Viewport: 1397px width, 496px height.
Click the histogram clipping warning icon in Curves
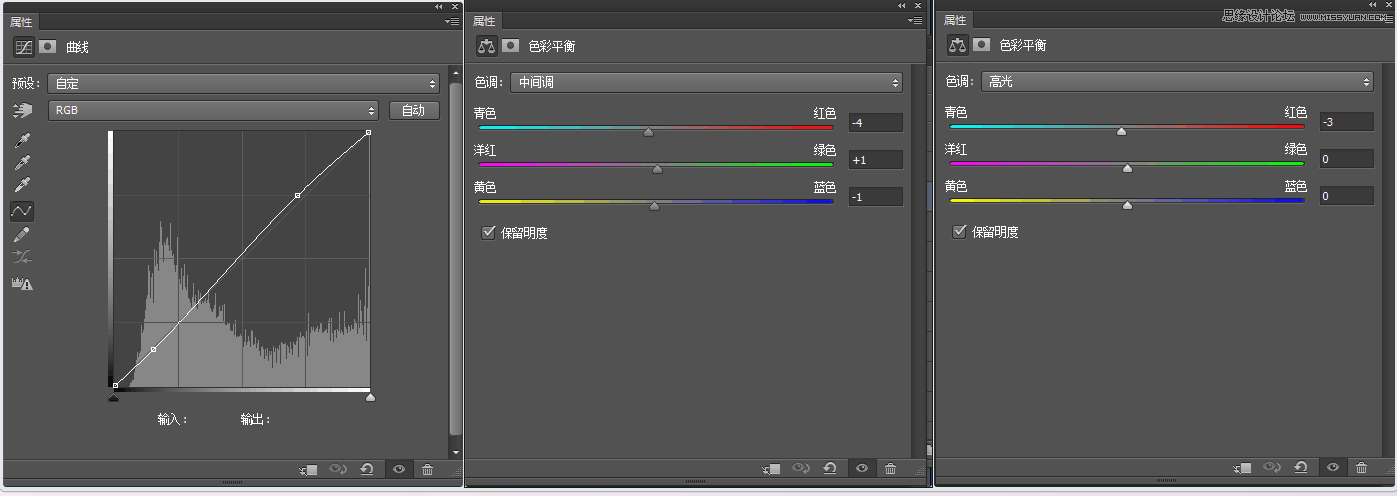22,284
